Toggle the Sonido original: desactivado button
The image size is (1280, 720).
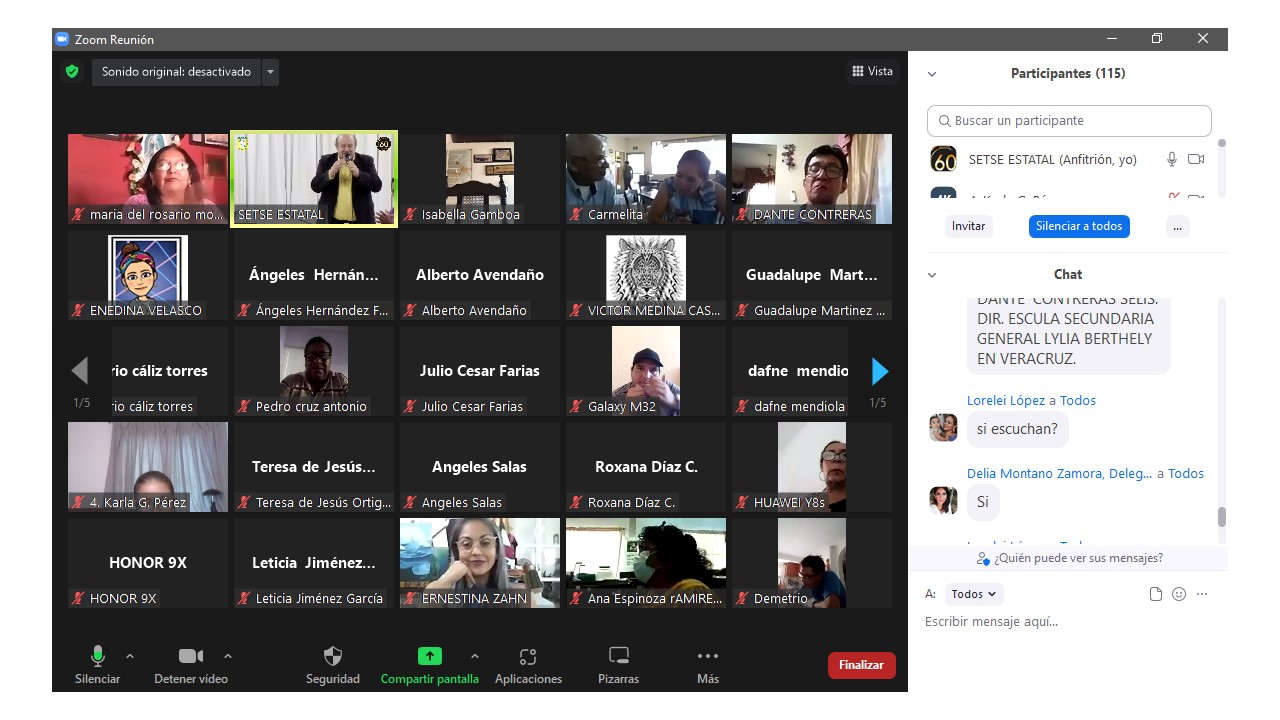[177, 72]
